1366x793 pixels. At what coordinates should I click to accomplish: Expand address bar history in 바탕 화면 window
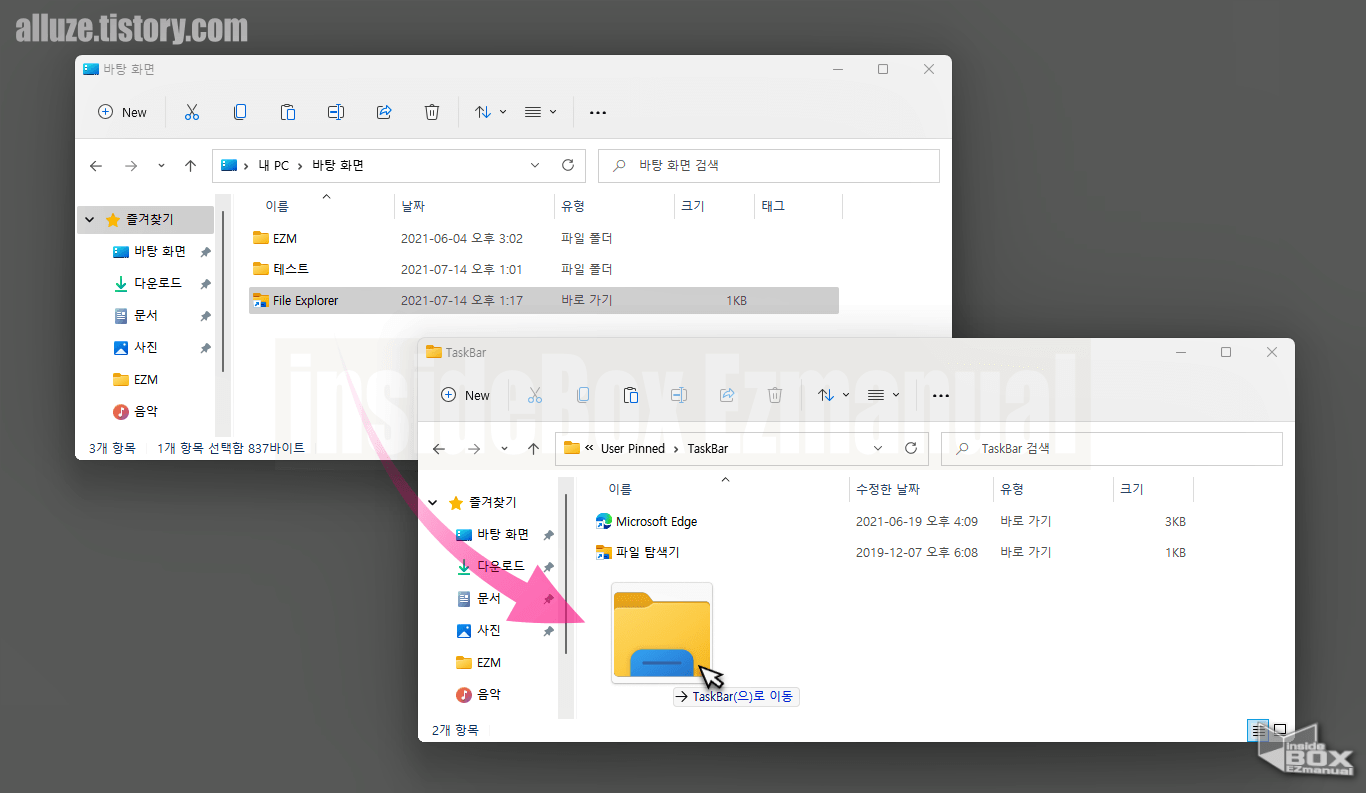click(535, 166)
